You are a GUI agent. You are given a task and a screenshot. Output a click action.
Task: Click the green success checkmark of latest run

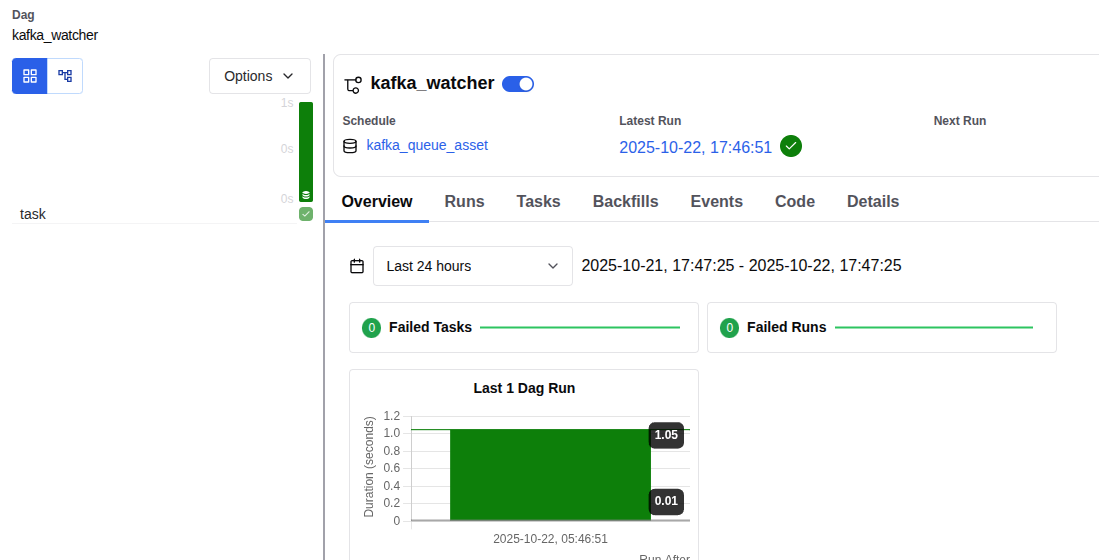click(x=791, y=146)
